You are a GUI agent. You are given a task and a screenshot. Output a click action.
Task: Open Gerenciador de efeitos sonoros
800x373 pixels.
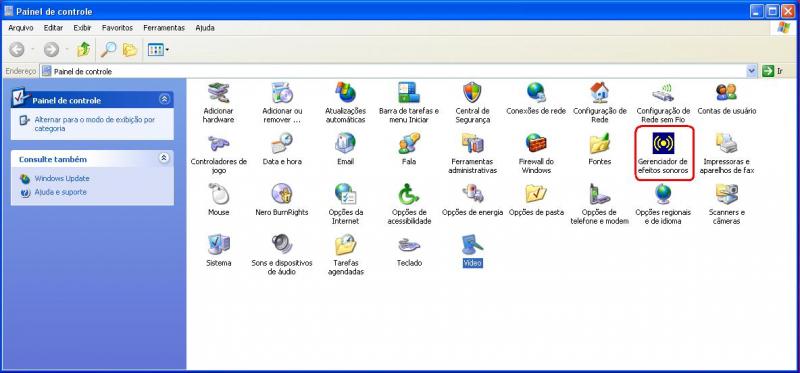[x=663, y=153]
